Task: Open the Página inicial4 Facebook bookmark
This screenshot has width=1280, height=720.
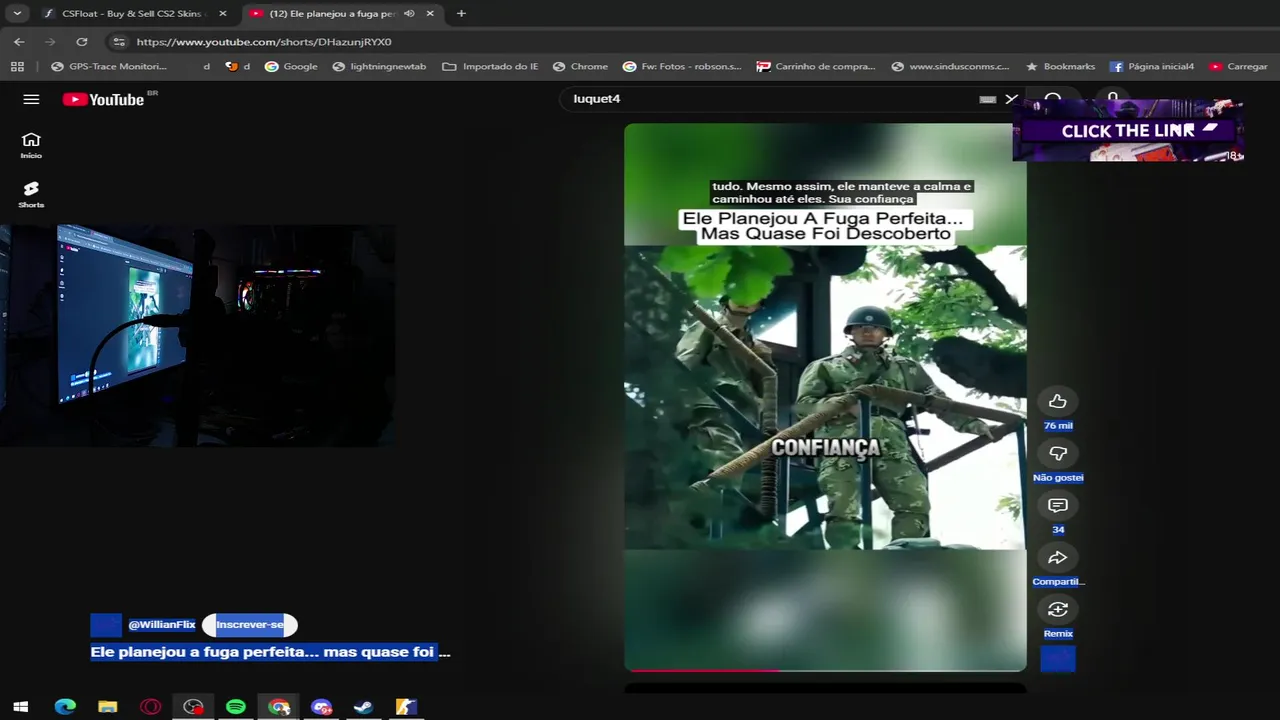Action: (1152, 66)
